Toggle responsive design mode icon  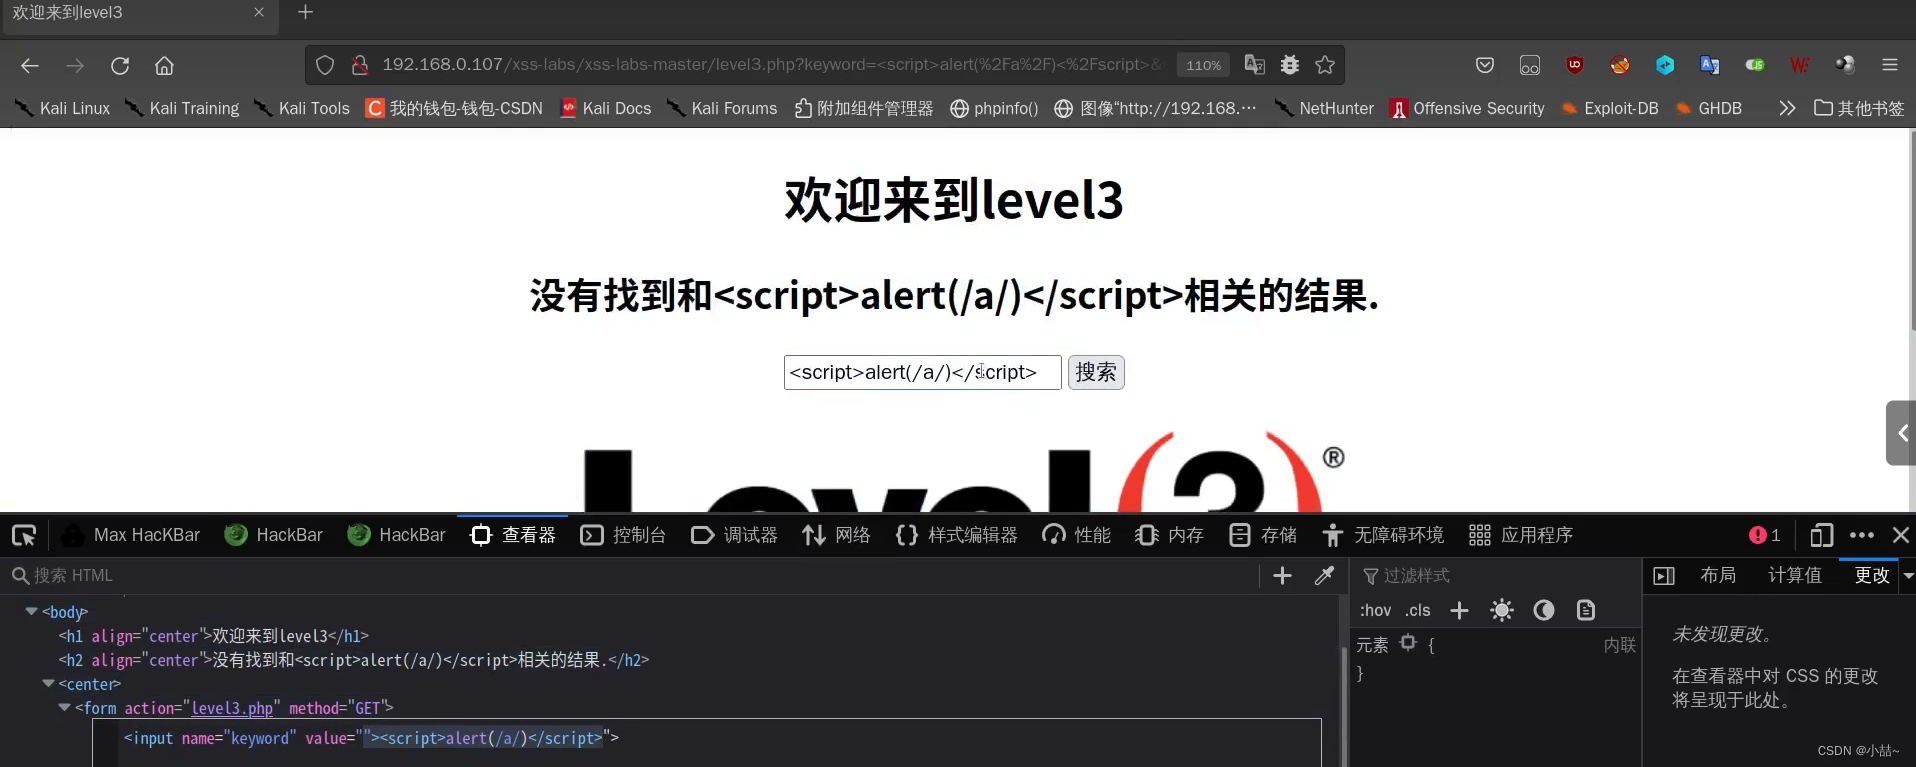1822,535
